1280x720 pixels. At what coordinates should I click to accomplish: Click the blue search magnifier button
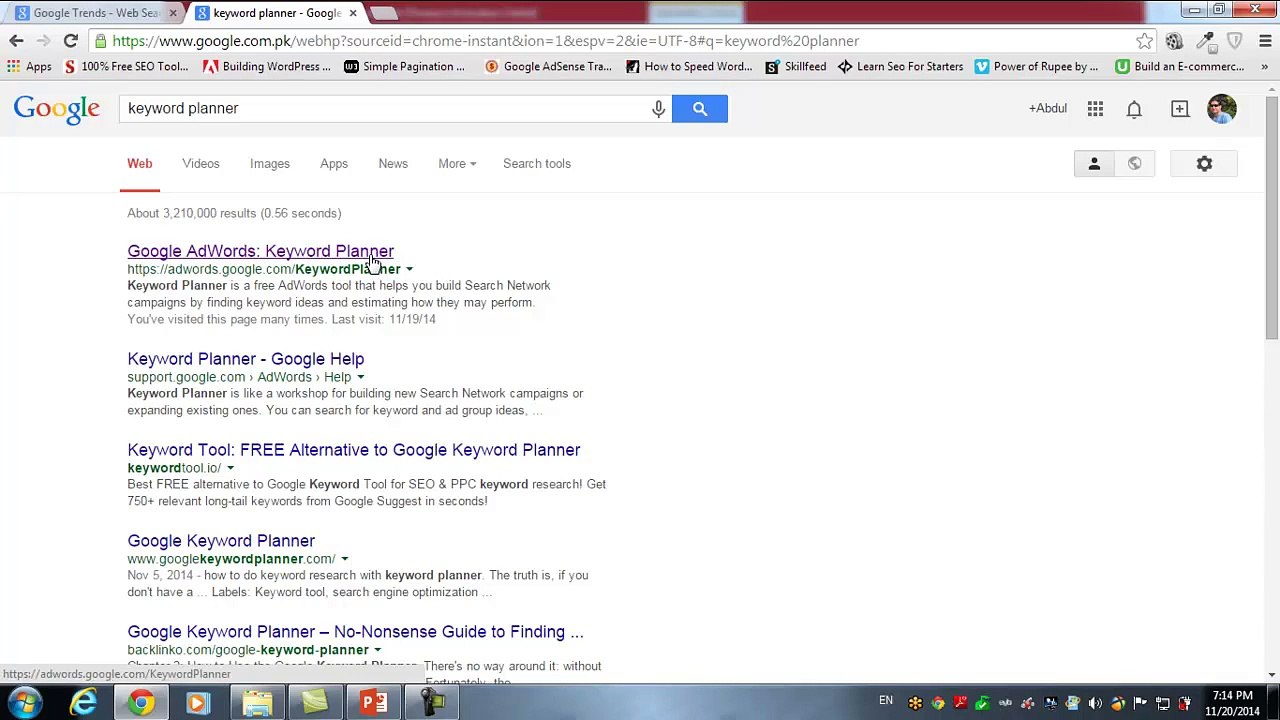coord(700,108)
